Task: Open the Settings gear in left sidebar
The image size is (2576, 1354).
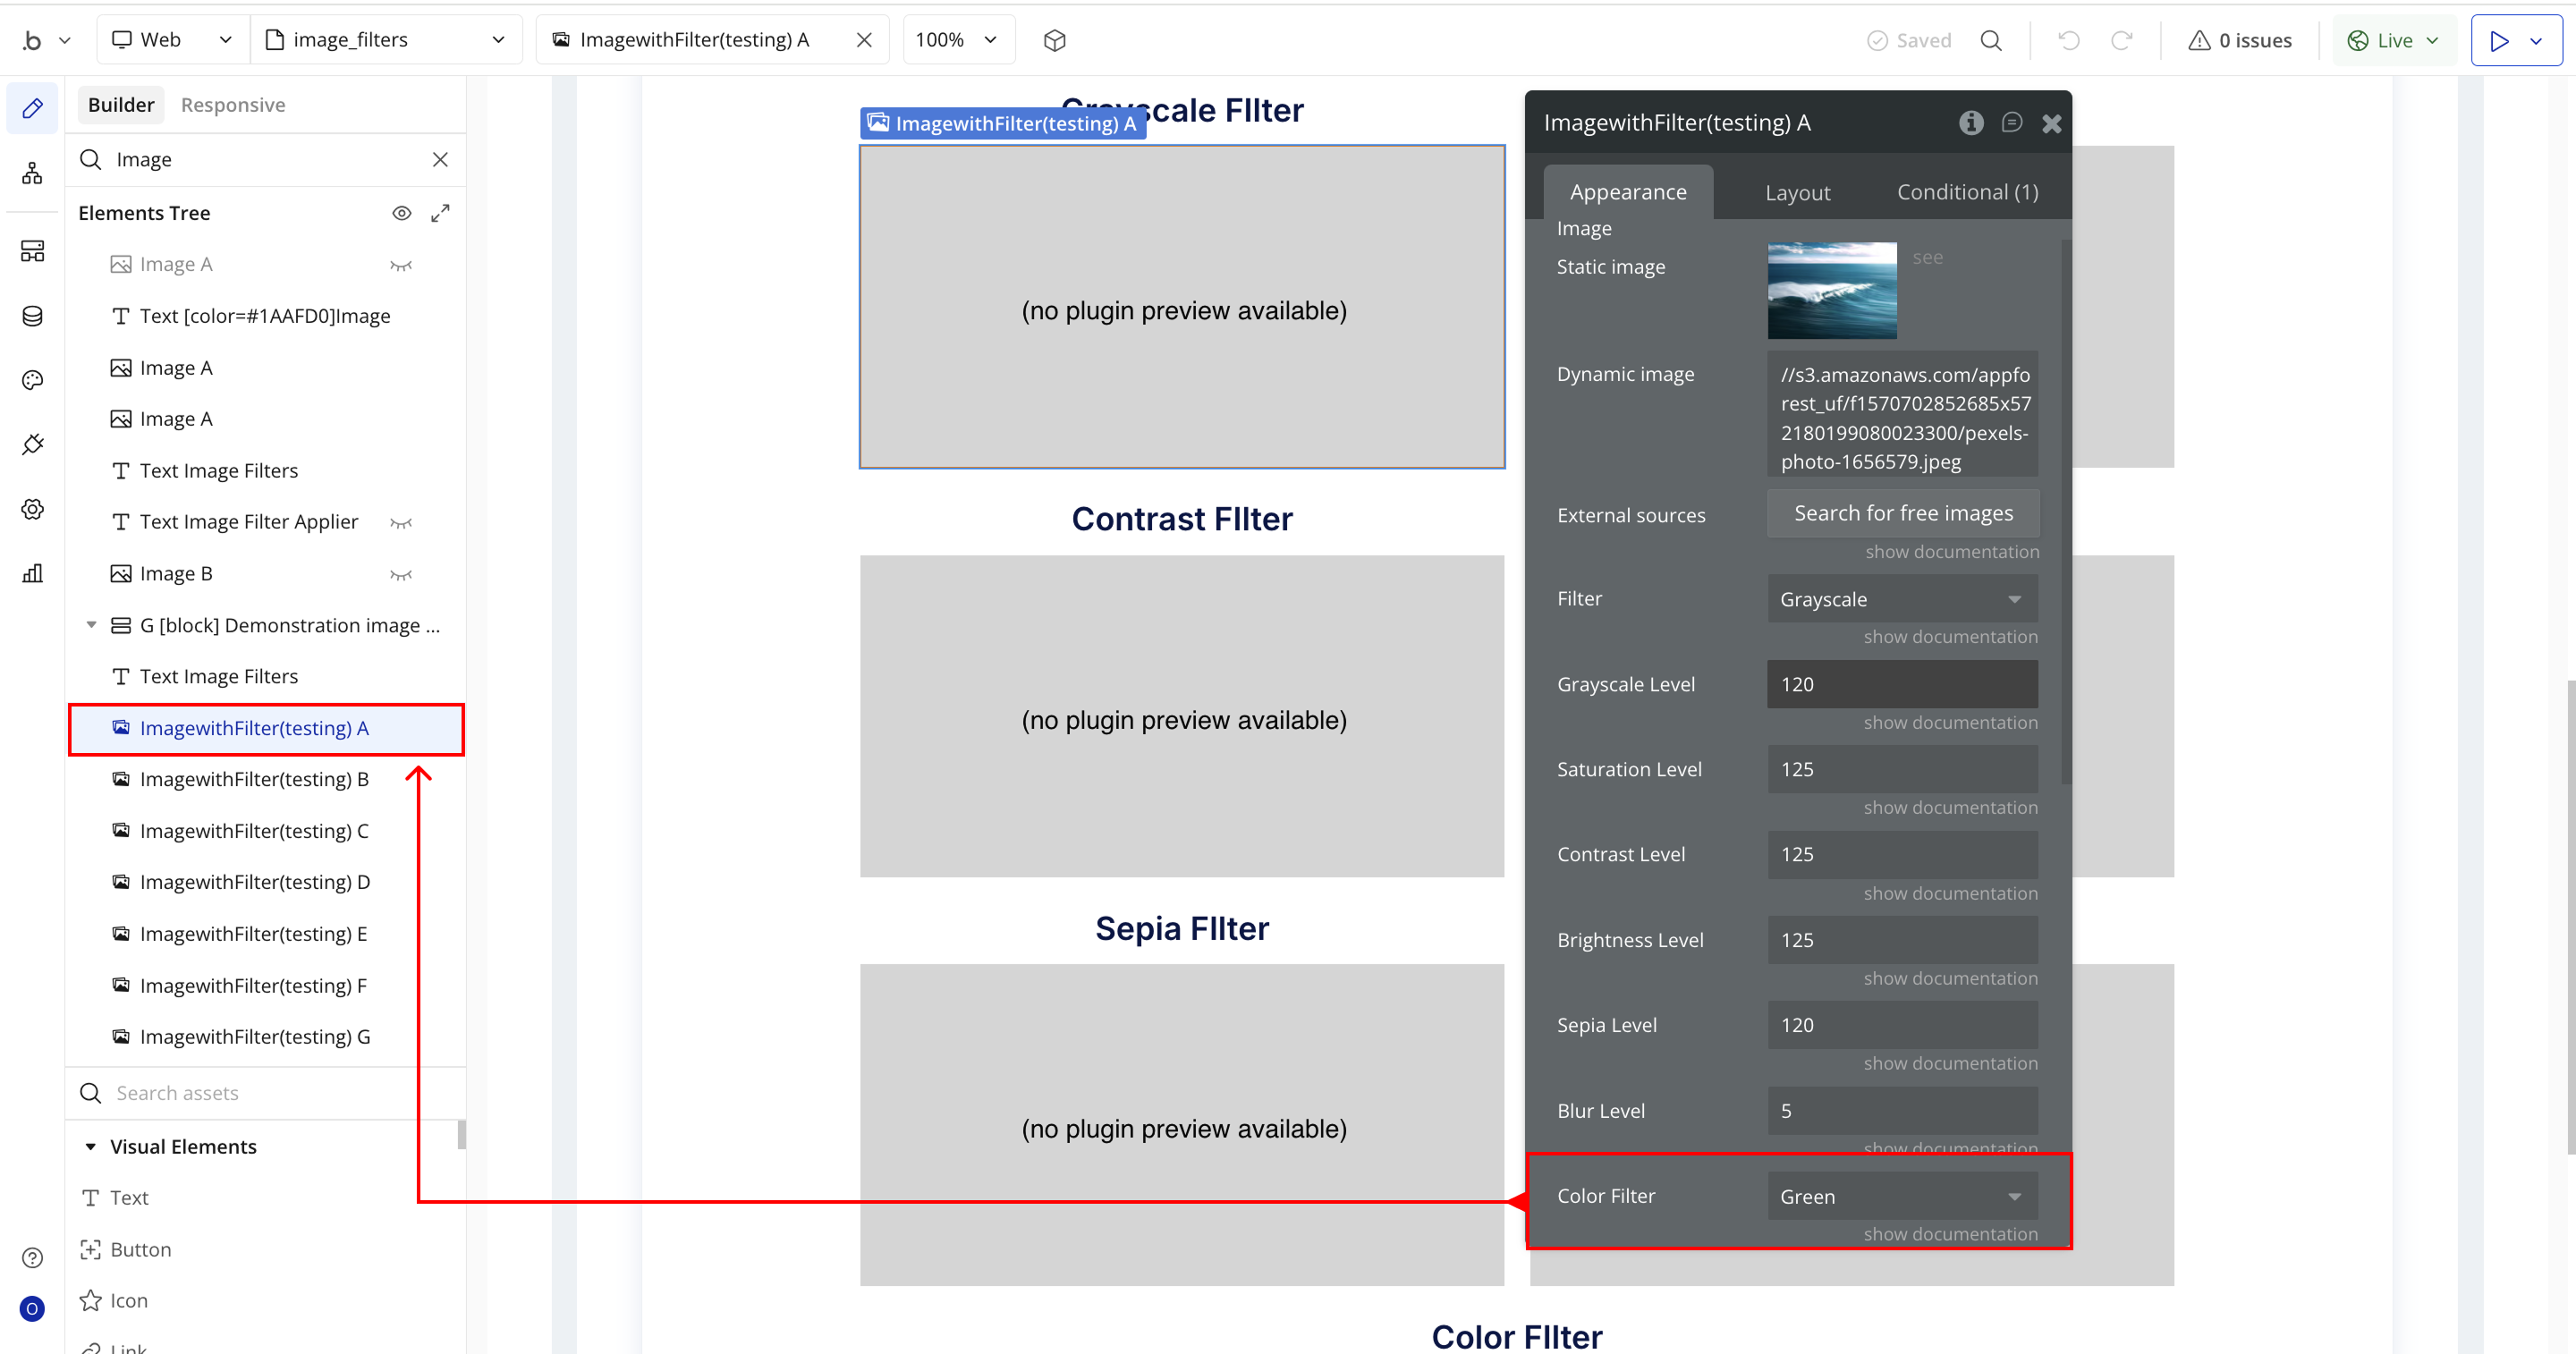Action: click(32, 509)
